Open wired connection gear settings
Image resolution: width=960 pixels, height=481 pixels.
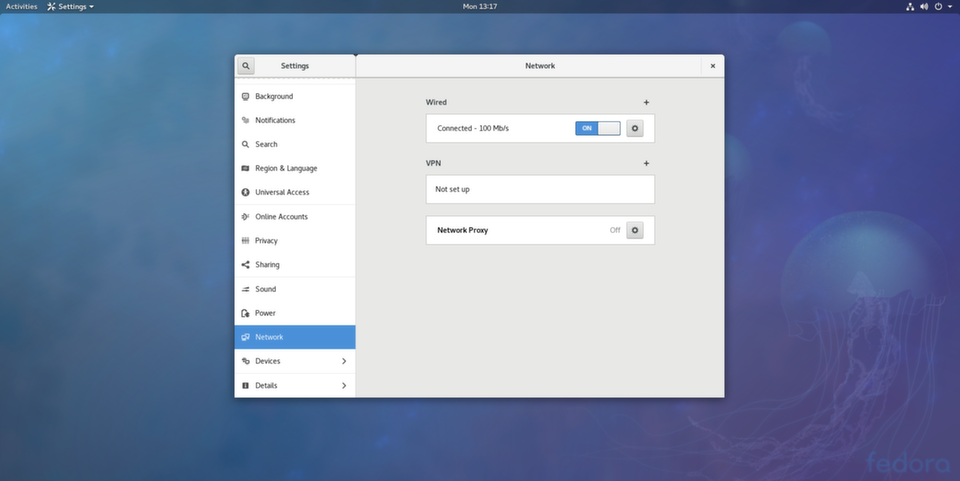pyautogui.click(x=635, y=129)
